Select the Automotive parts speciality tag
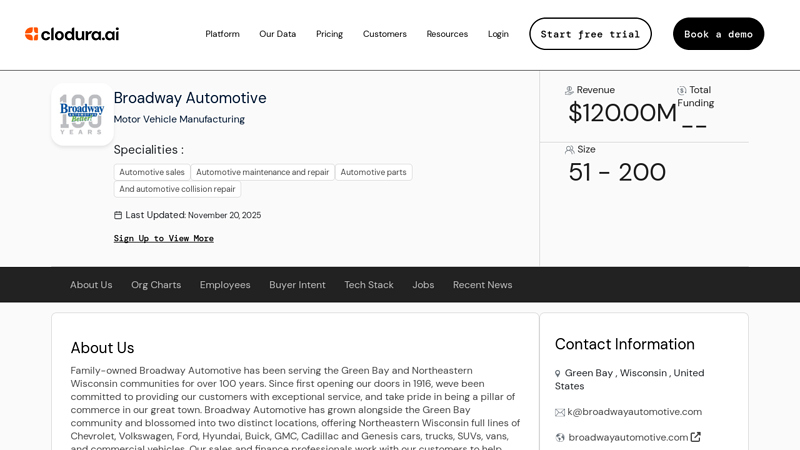The width and height of the screenshot is (800, 450). 373,172
